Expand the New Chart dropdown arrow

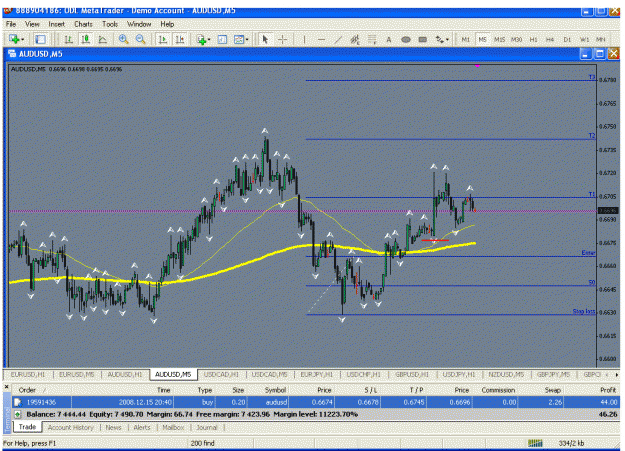click(22, 39)
